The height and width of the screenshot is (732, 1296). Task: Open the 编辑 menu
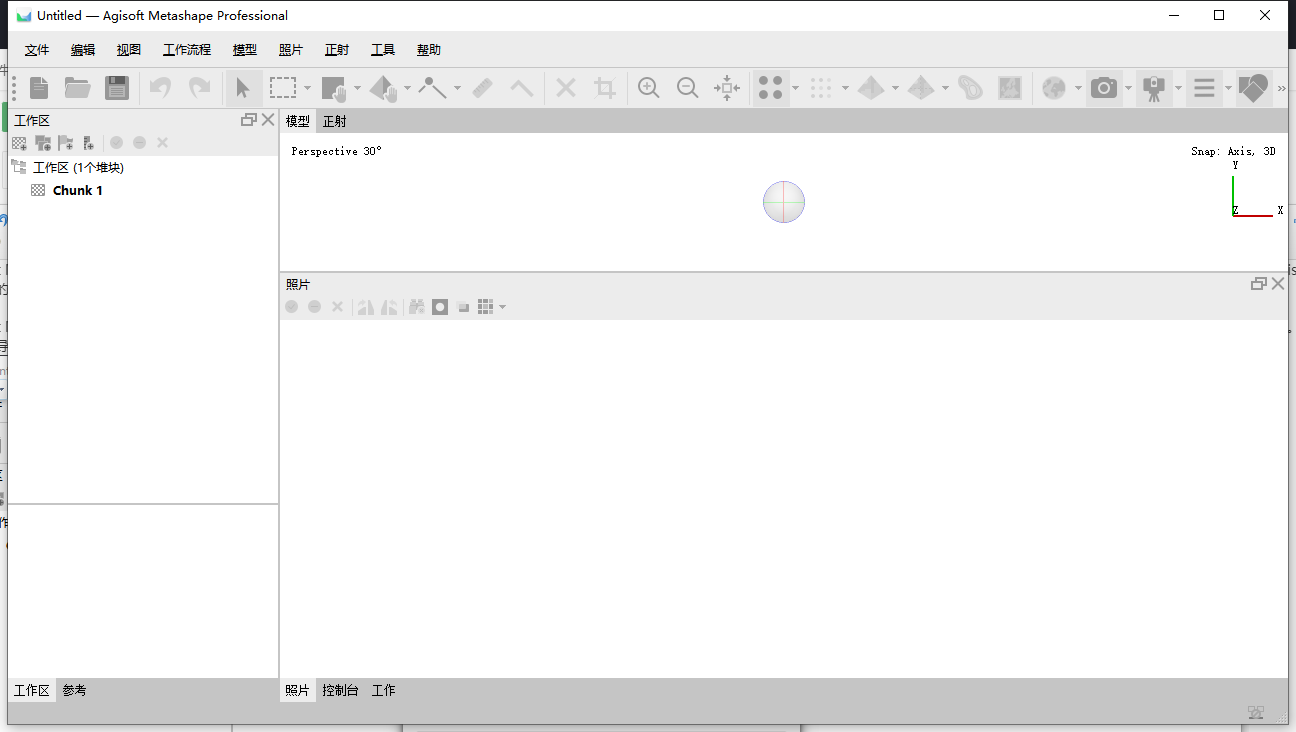(x=83, y=50)
